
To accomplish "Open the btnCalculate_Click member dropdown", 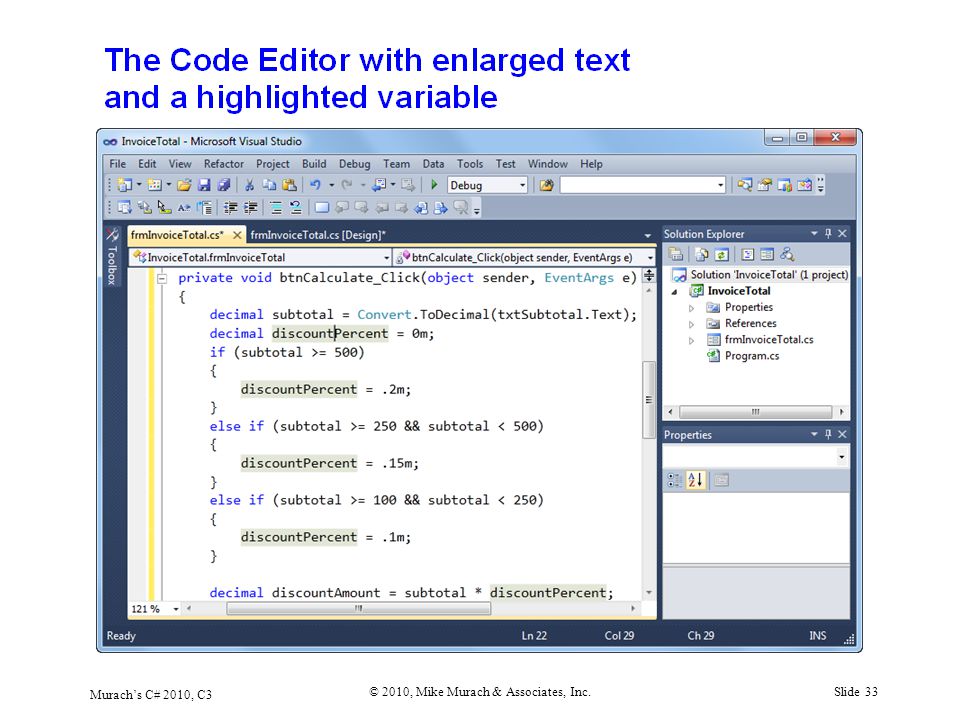I will pos(650,258).
